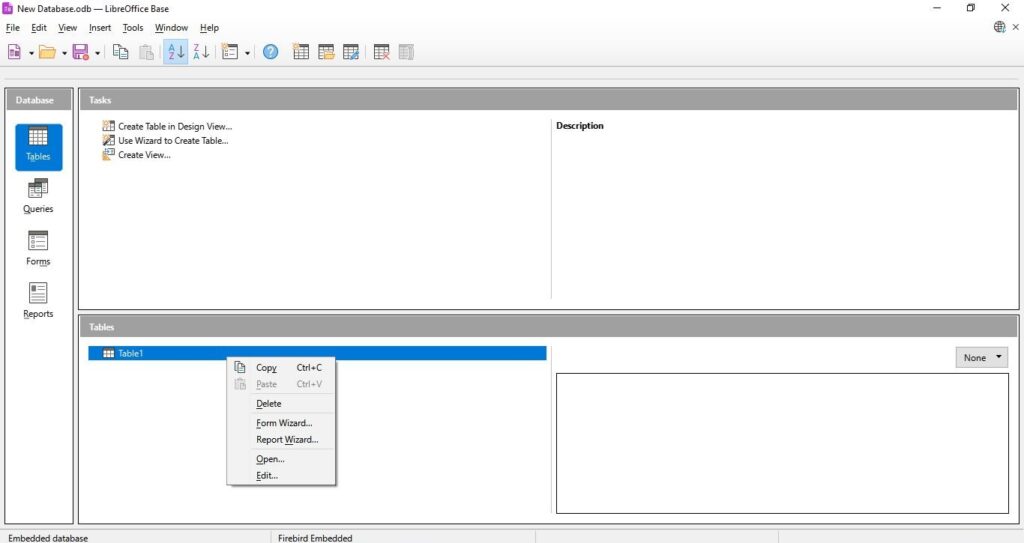Screen dimensions: 1024x543
Task: Open LibreOffice Help via the question mark icon
Action: tap(270, 52)
